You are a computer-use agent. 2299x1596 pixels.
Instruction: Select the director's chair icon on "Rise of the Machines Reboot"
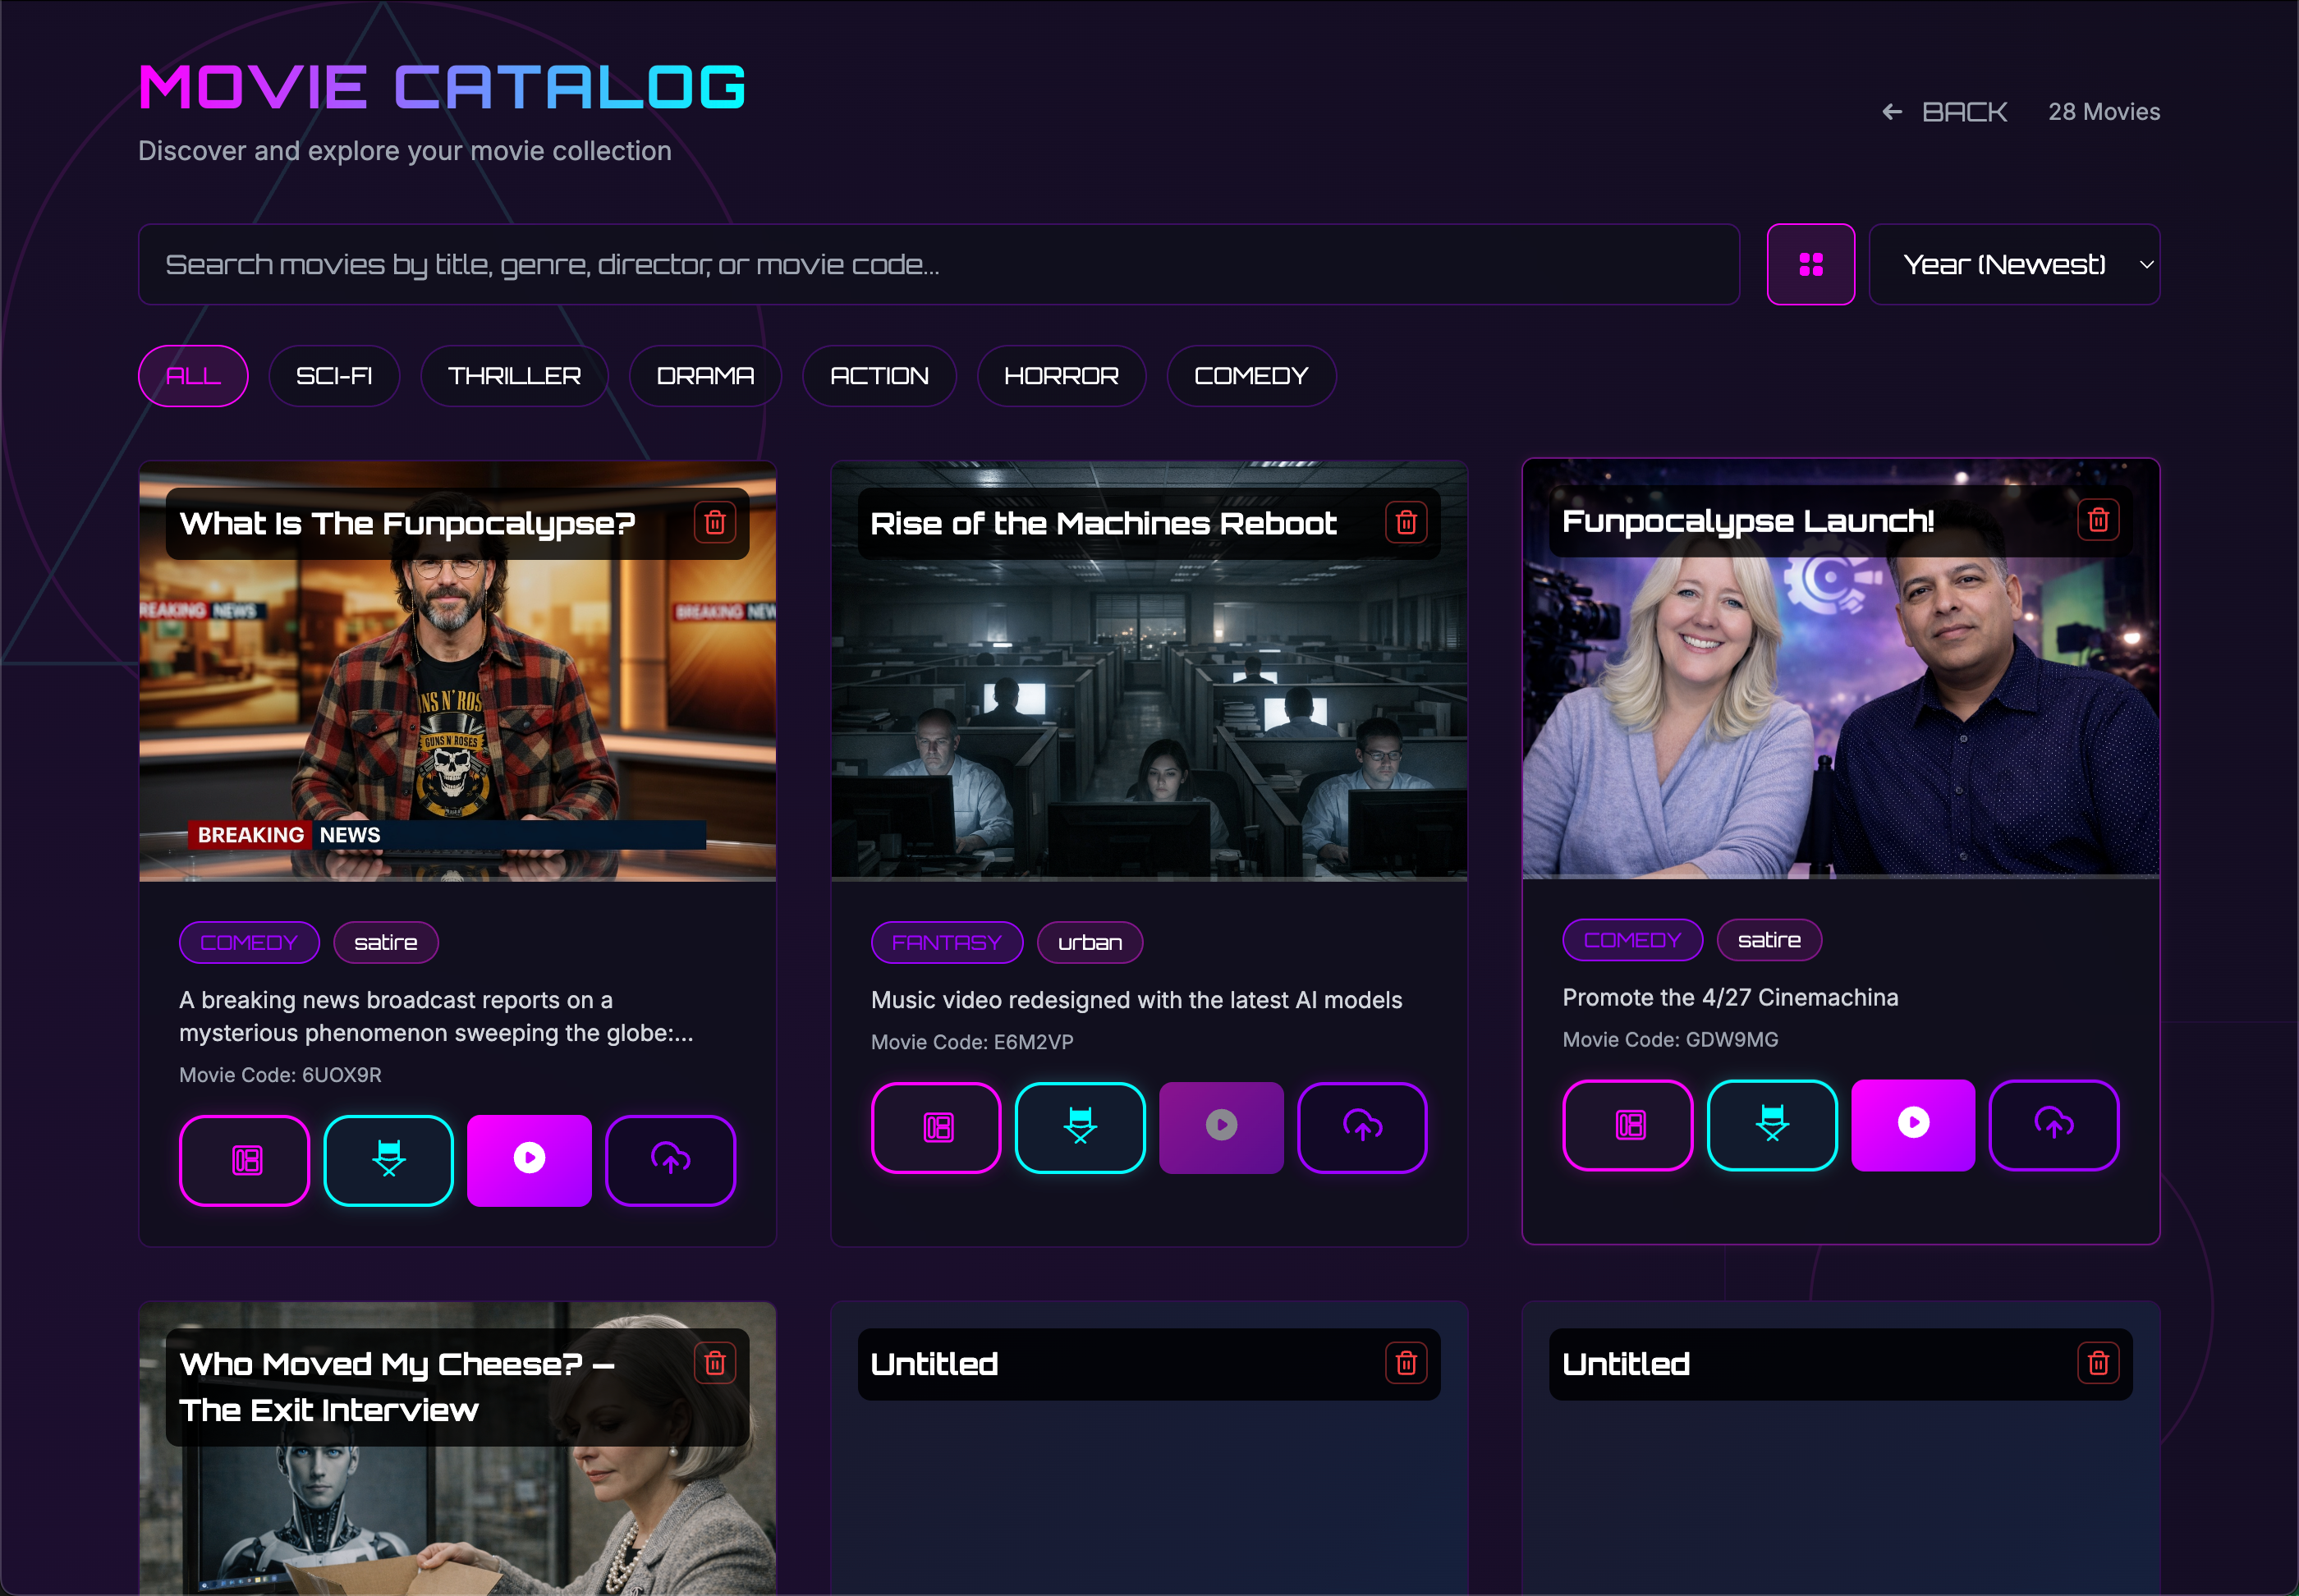click(1079, 1128)
